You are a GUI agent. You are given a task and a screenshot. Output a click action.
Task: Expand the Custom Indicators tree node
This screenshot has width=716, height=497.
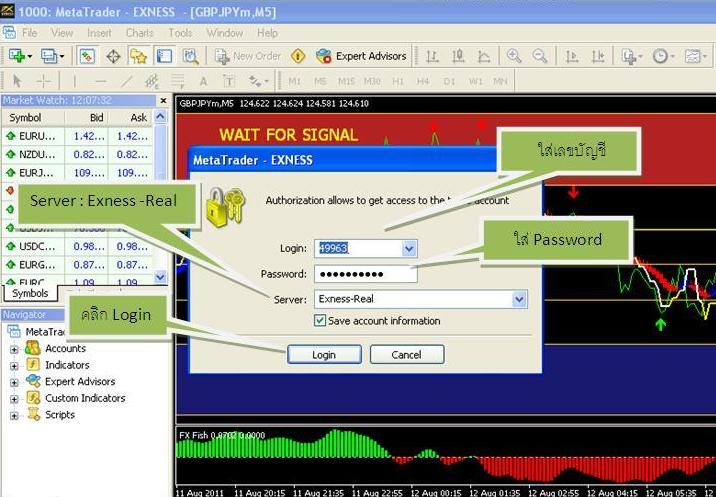(14, 399)
